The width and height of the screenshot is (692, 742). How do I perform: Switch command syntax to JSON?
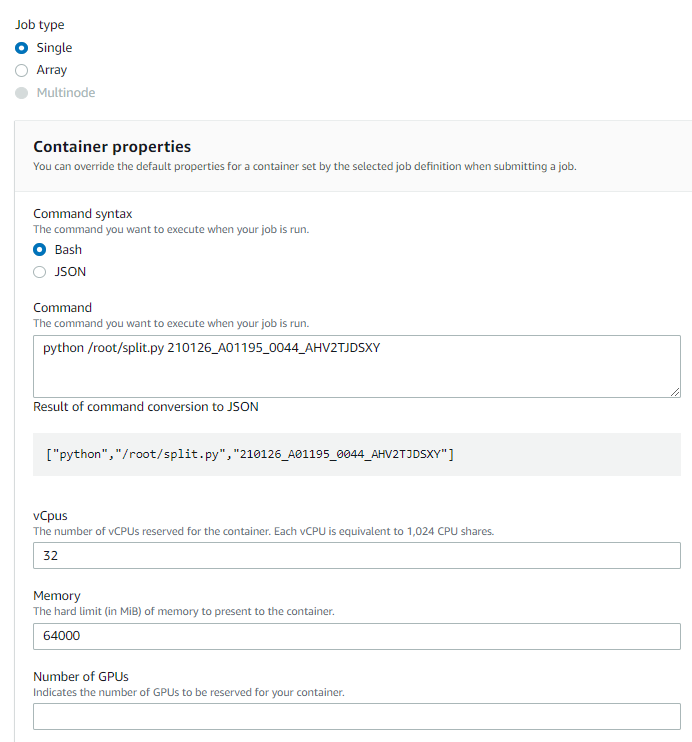tap(40, 272)
